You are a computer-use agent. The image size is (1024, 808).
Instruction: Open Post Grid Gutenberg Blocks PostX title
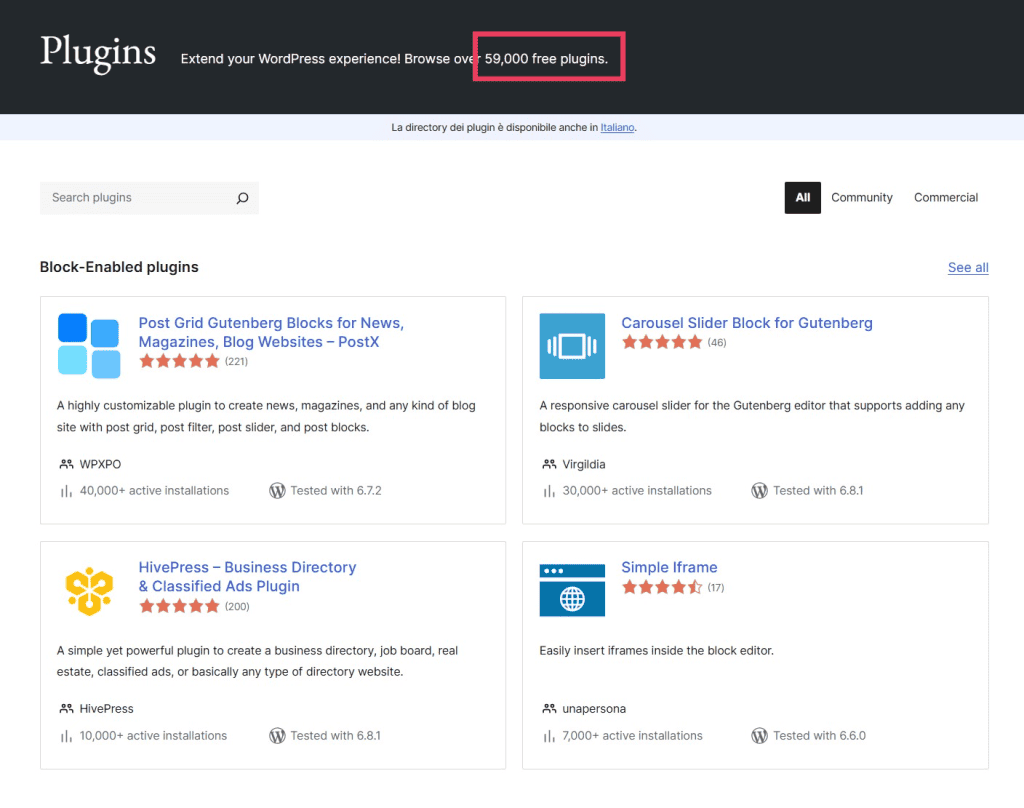271,332
